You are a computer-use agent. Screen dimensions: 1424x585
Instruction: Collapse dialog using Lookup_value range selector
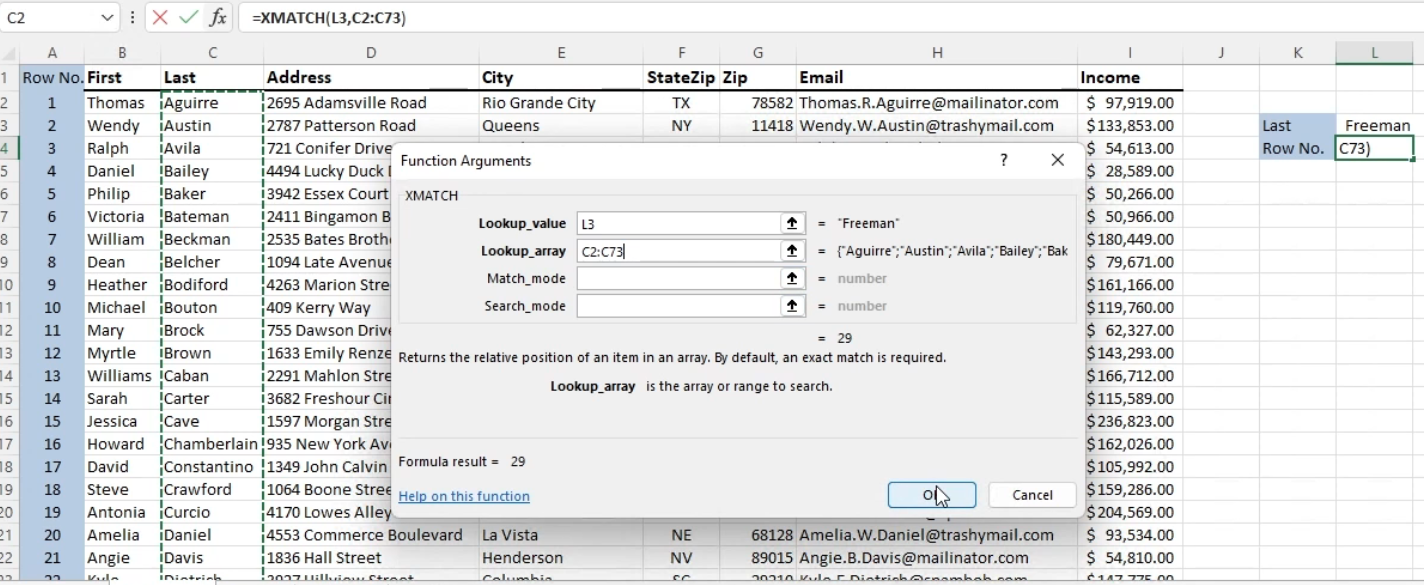coord(792,224)
